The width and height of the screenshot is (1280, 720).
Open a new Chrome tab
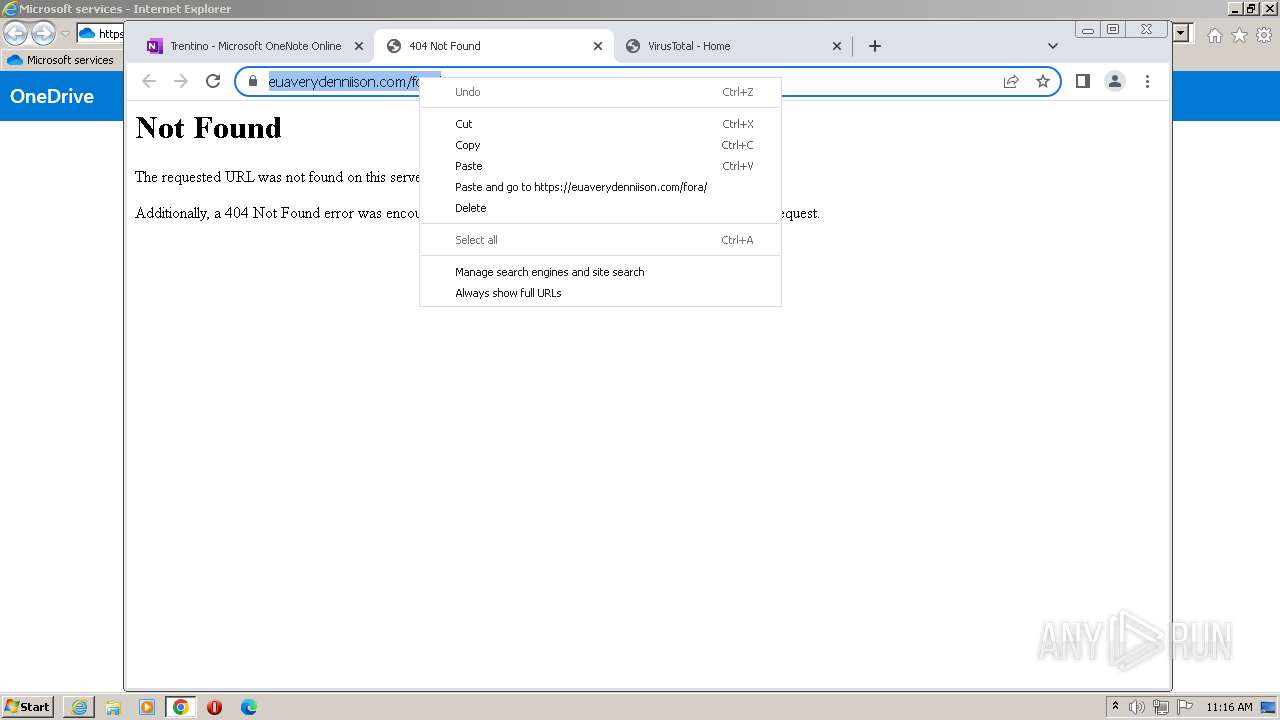click(875, 46)
